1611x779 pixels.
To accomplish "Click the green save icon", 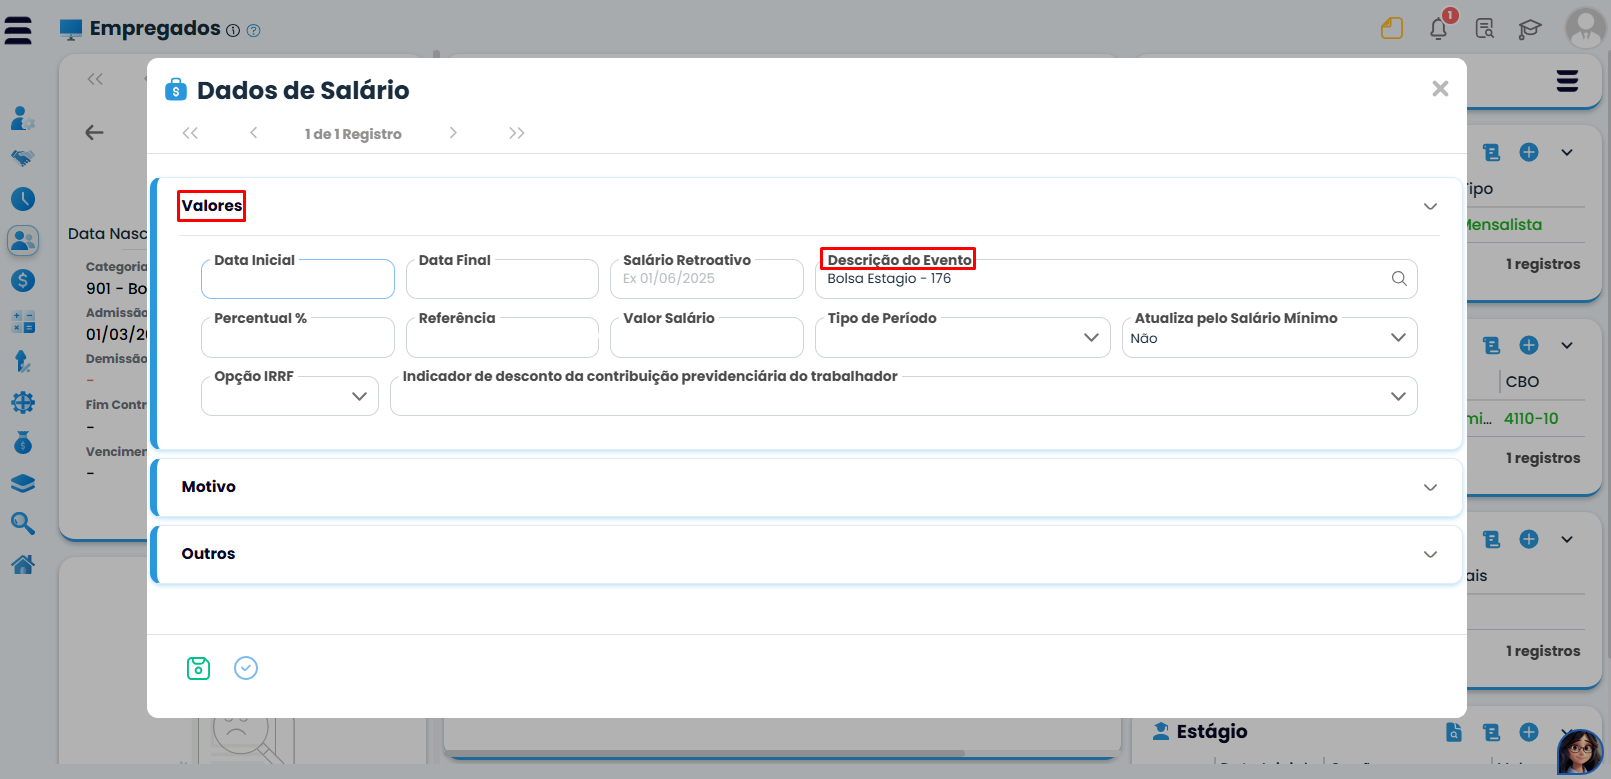I will pos(198,668).
